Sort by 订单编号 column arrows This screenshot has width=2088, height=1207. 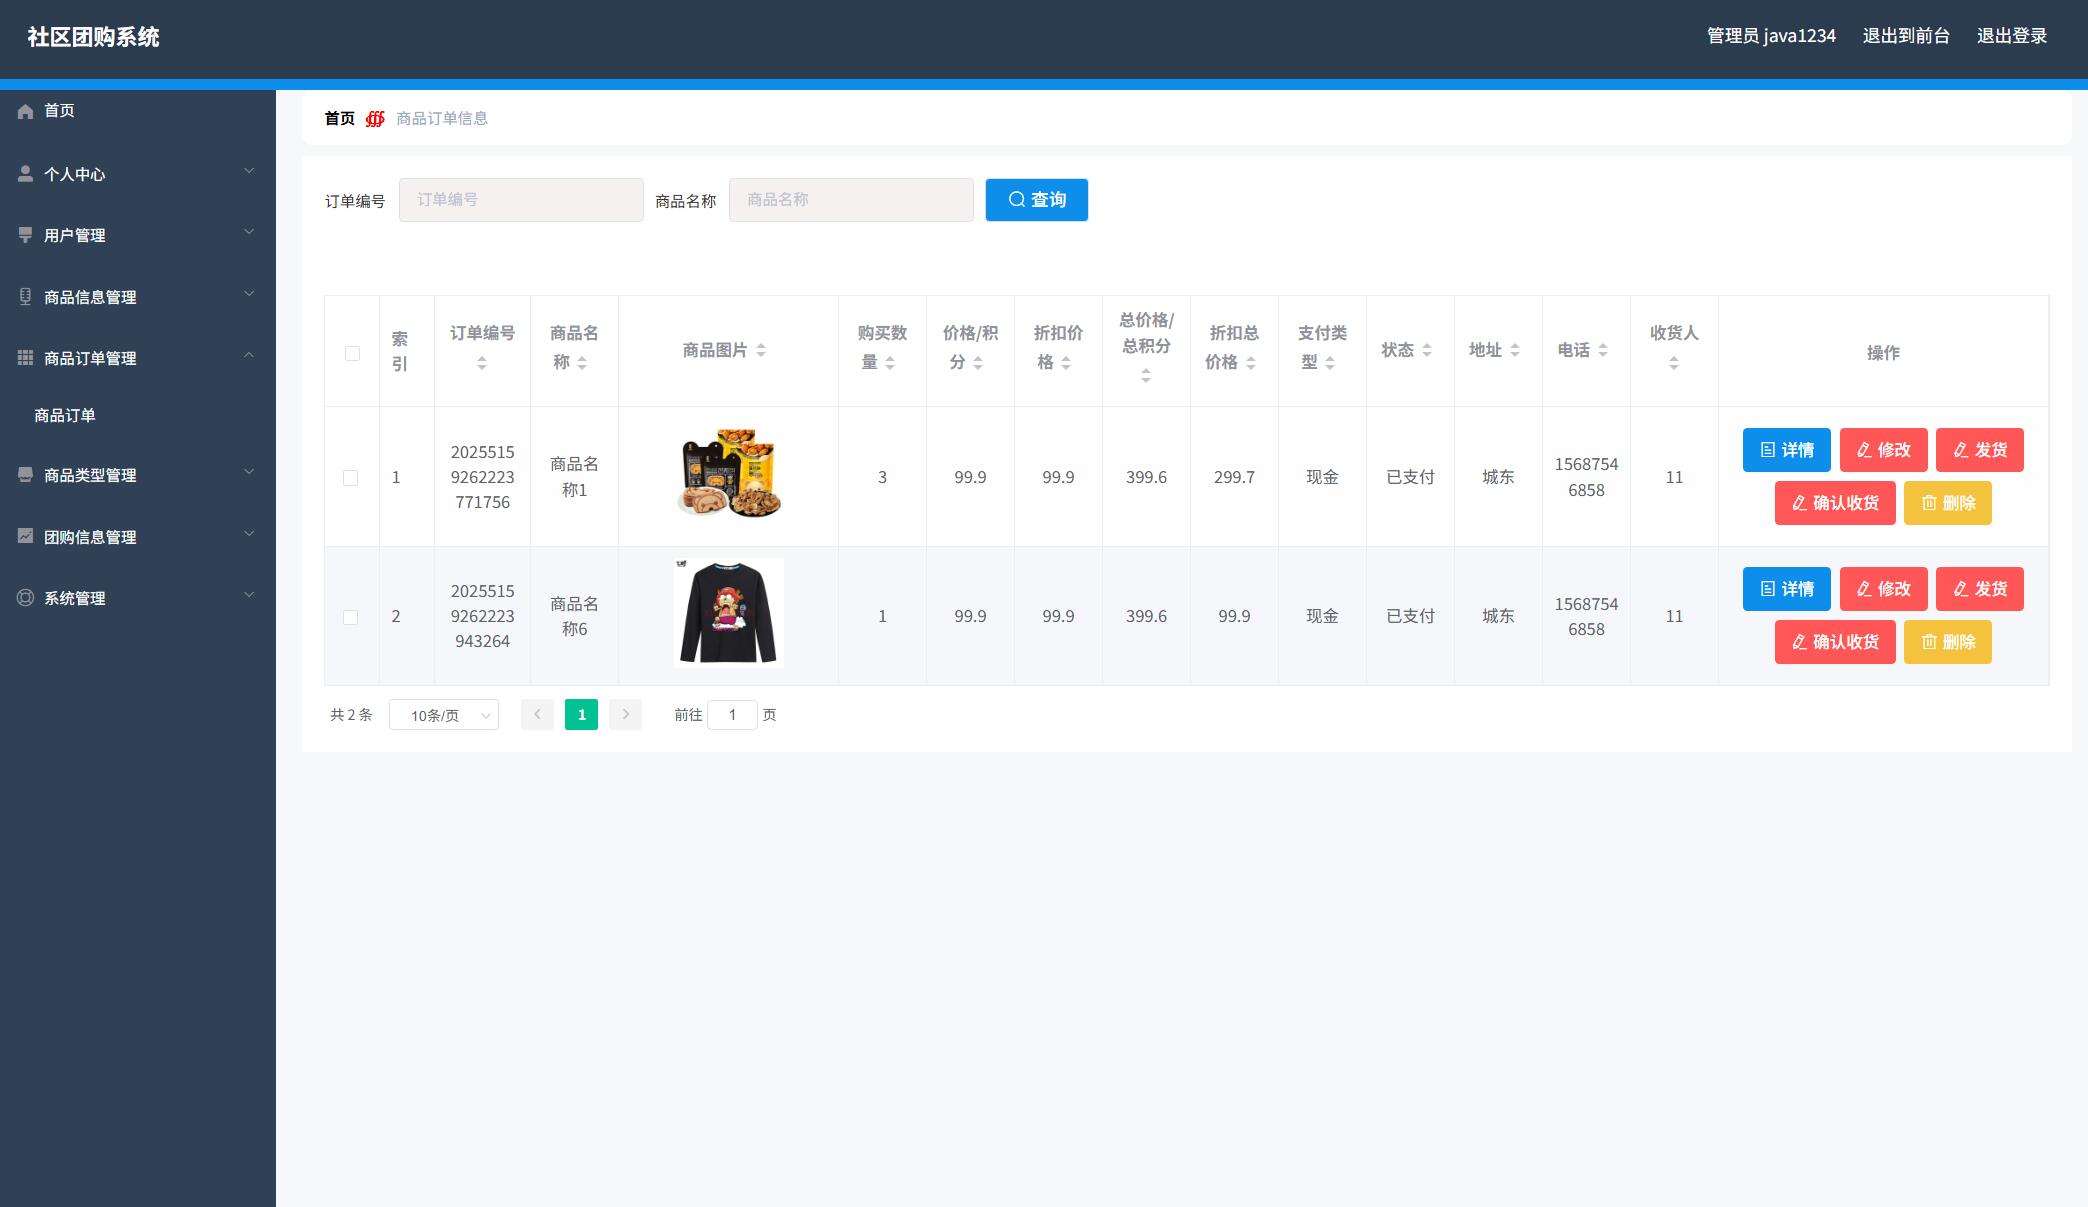coord(482,363)
